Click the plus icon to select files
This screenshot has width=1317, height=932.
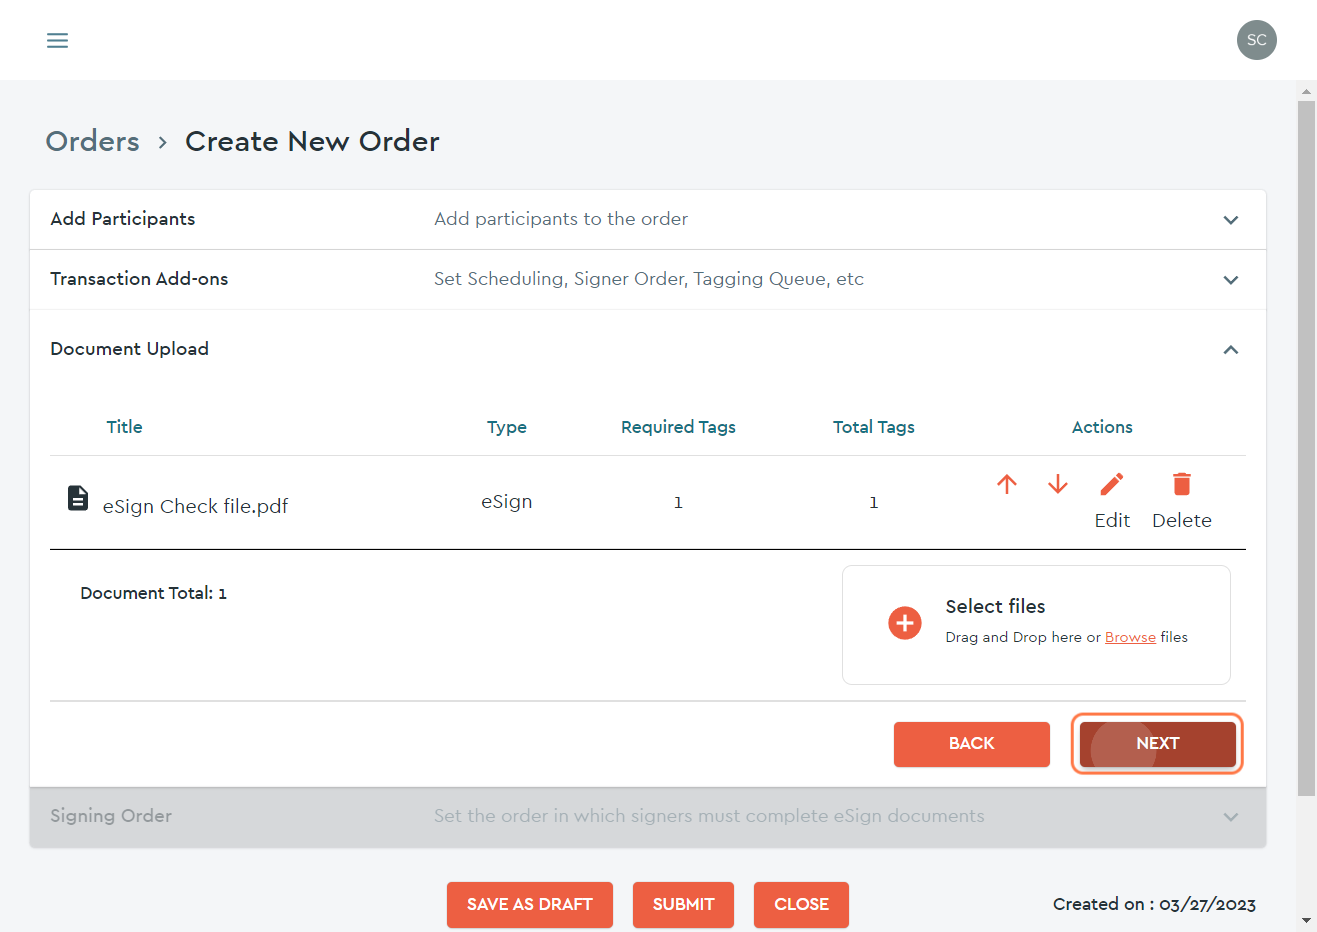[905, 623]
